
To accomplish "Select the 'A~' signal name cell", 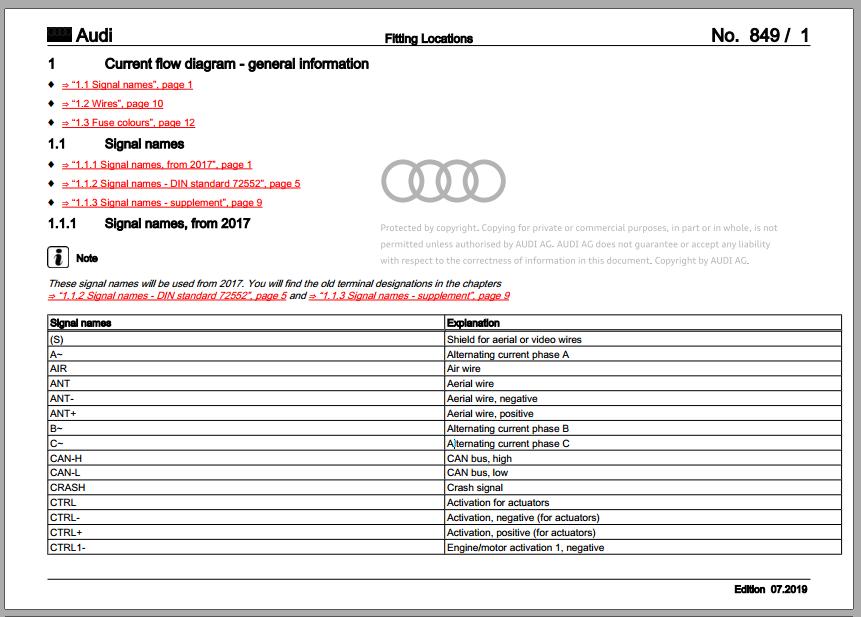I will (246, 354).
